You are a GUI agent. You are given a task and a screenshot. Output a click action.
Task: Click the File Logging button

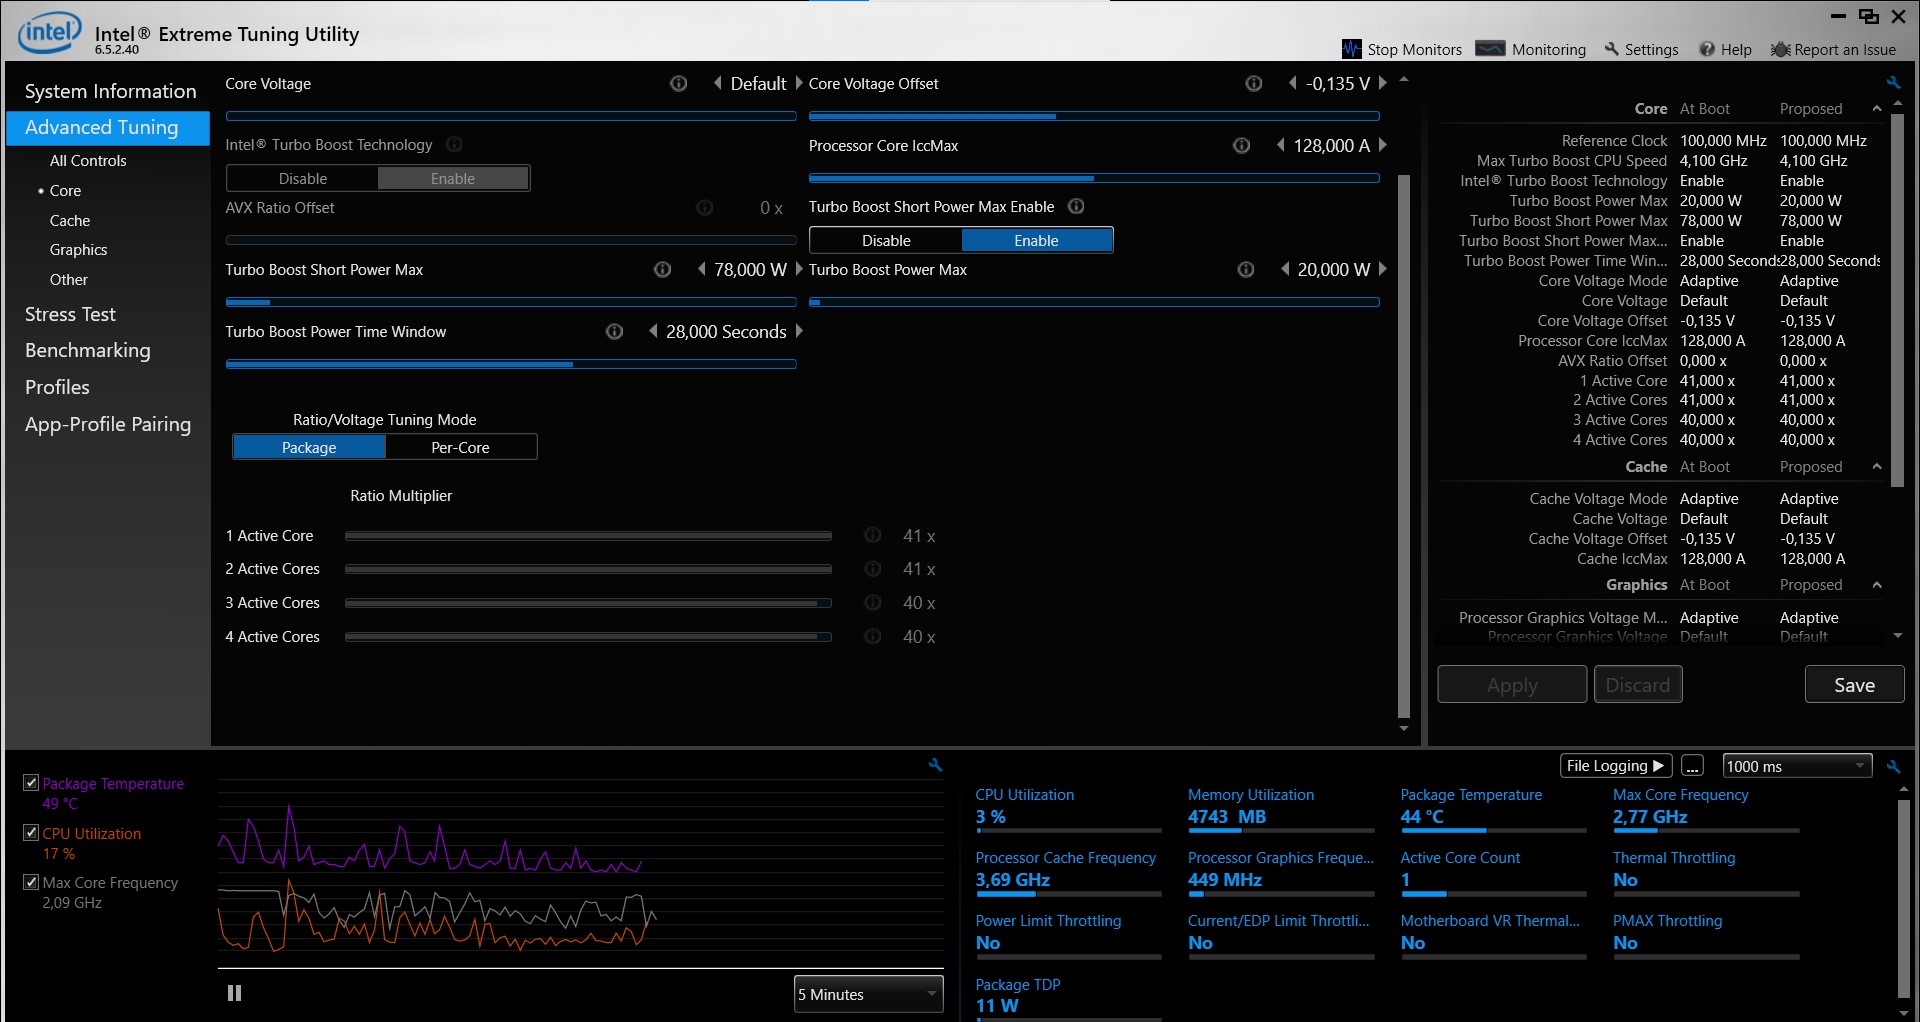pyautogui.click(x=1616, y=766)
